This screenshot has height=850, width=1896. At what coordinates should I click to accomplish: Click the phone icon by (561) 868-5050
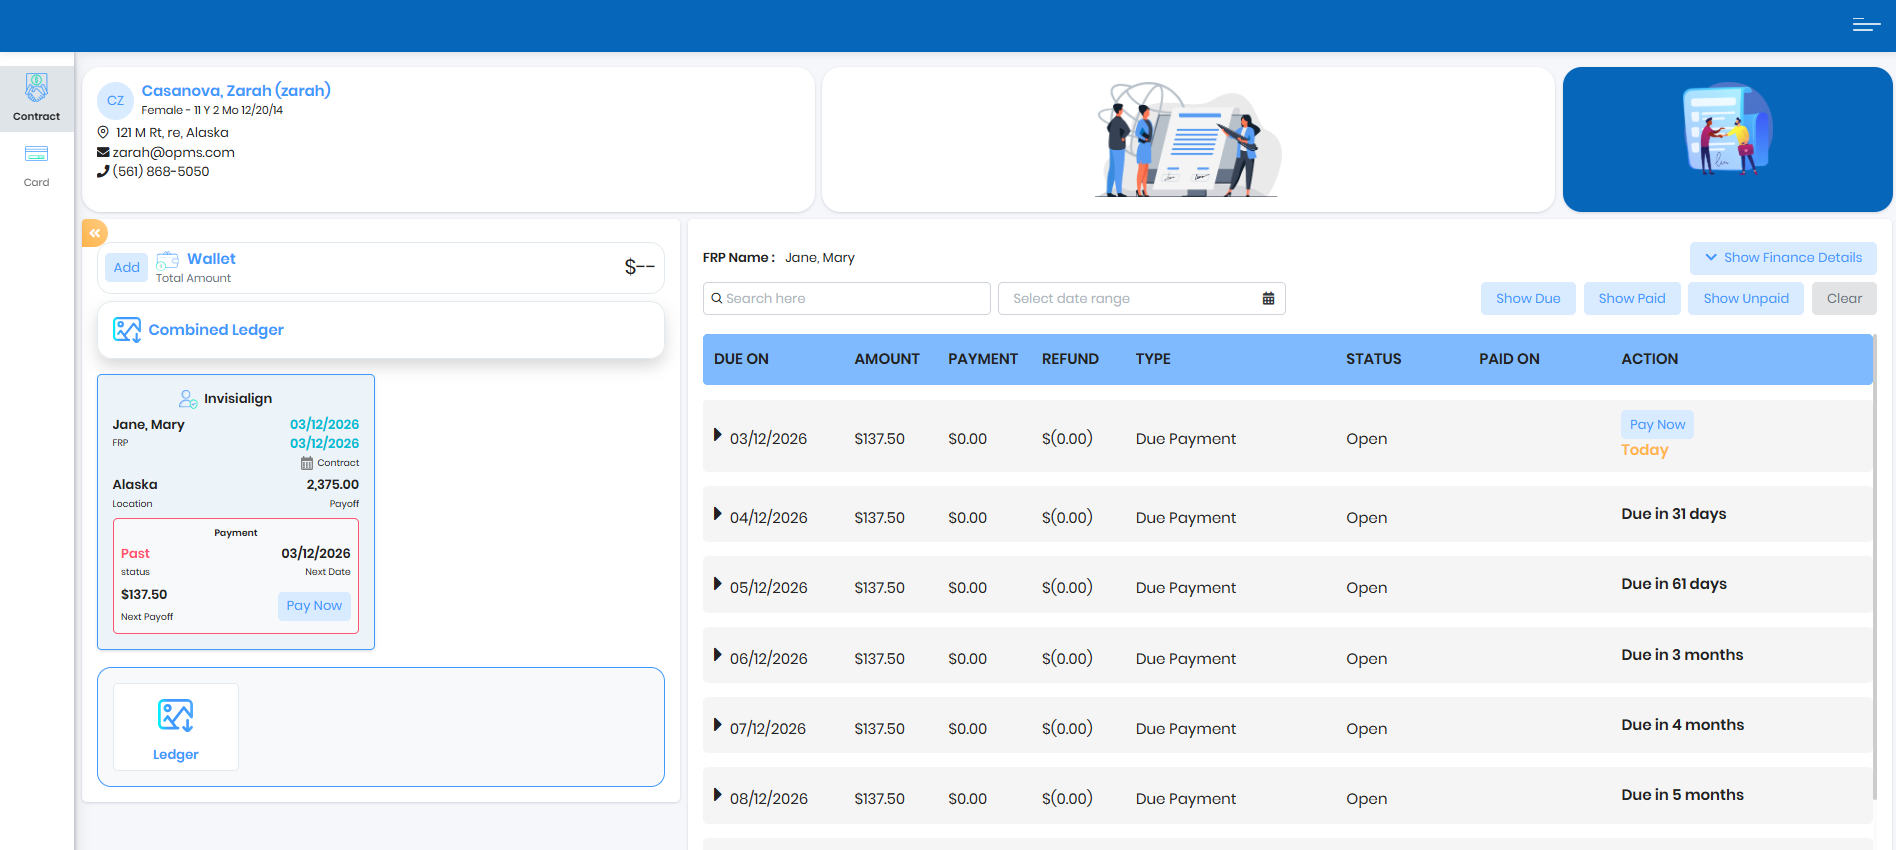[103, 171]
